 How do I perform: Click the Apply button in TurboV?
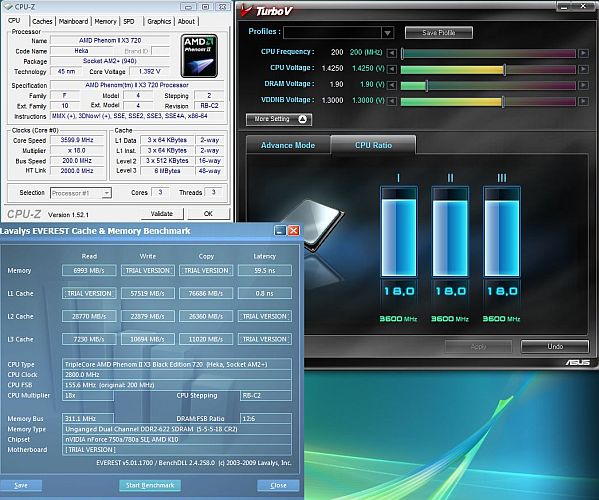pos(478,346)
